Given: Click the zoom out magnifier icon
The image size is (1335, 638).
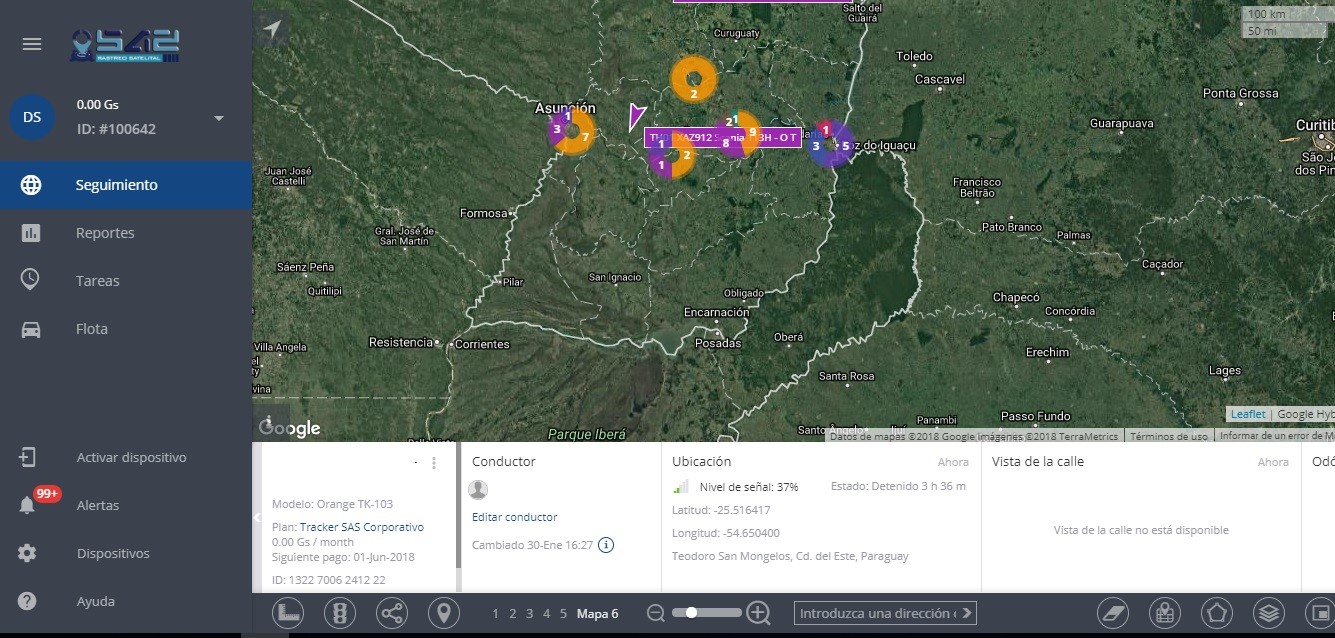Looking at the screenshot, I should [656, 613].
